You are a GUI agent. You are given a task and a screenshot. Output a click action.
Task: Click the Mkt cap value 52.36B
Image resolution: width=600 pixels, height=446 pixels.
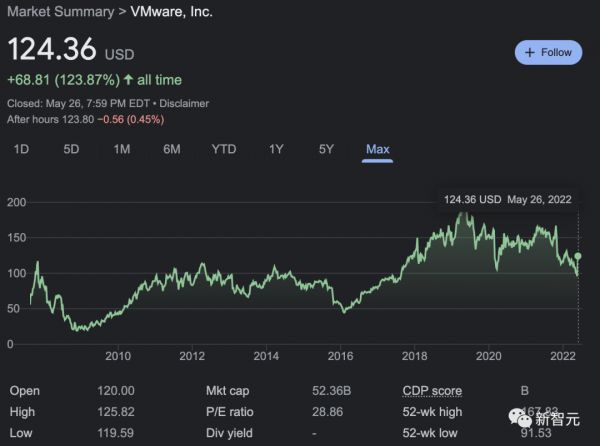(323, 390)
